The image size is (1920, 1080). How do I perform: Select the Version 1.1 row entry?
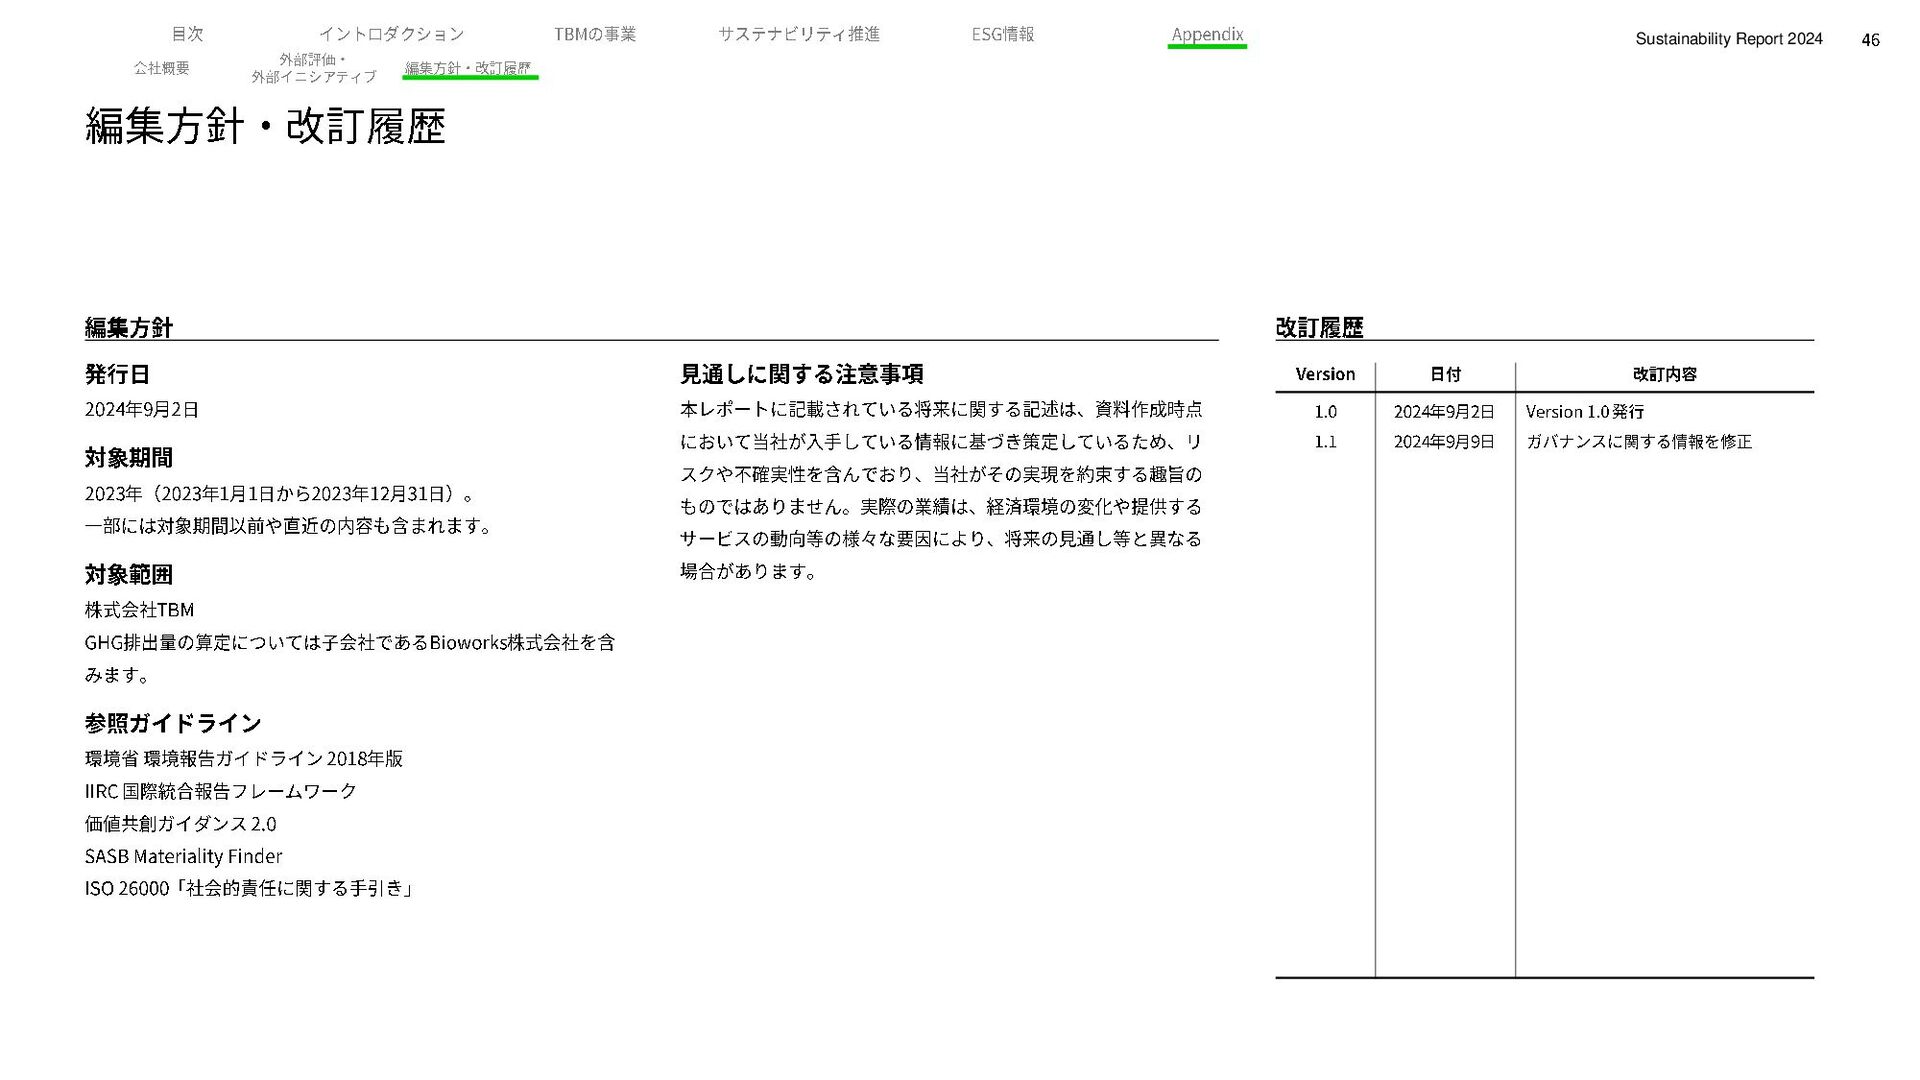point(1325,442)
